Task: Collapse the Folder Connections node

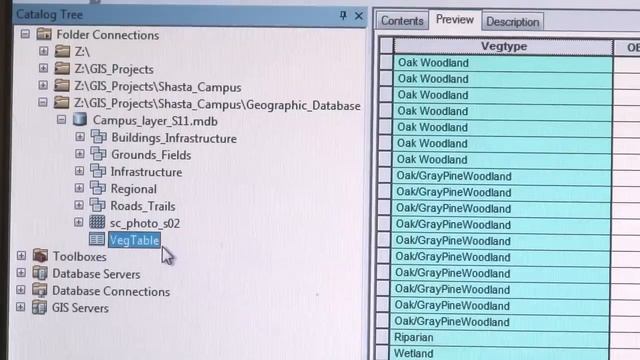Action: 25,34
